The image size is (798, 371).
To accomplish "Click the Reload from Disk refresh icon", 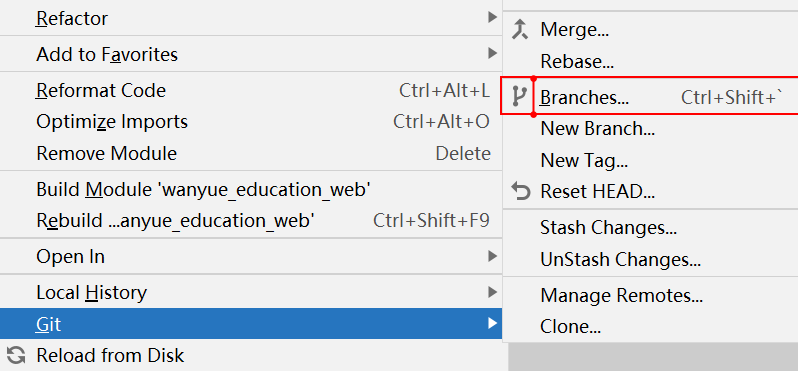I will pos(16,355).
